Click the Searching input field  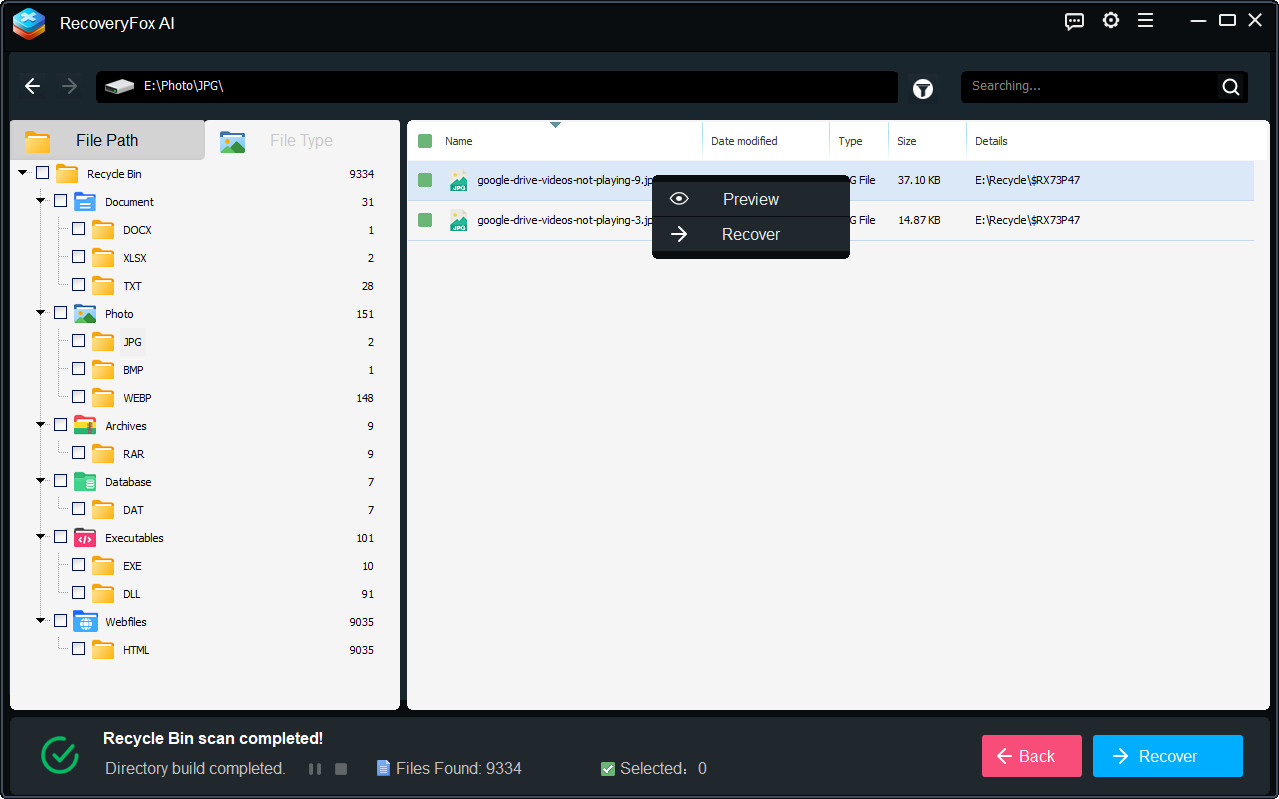(1090, 87)
